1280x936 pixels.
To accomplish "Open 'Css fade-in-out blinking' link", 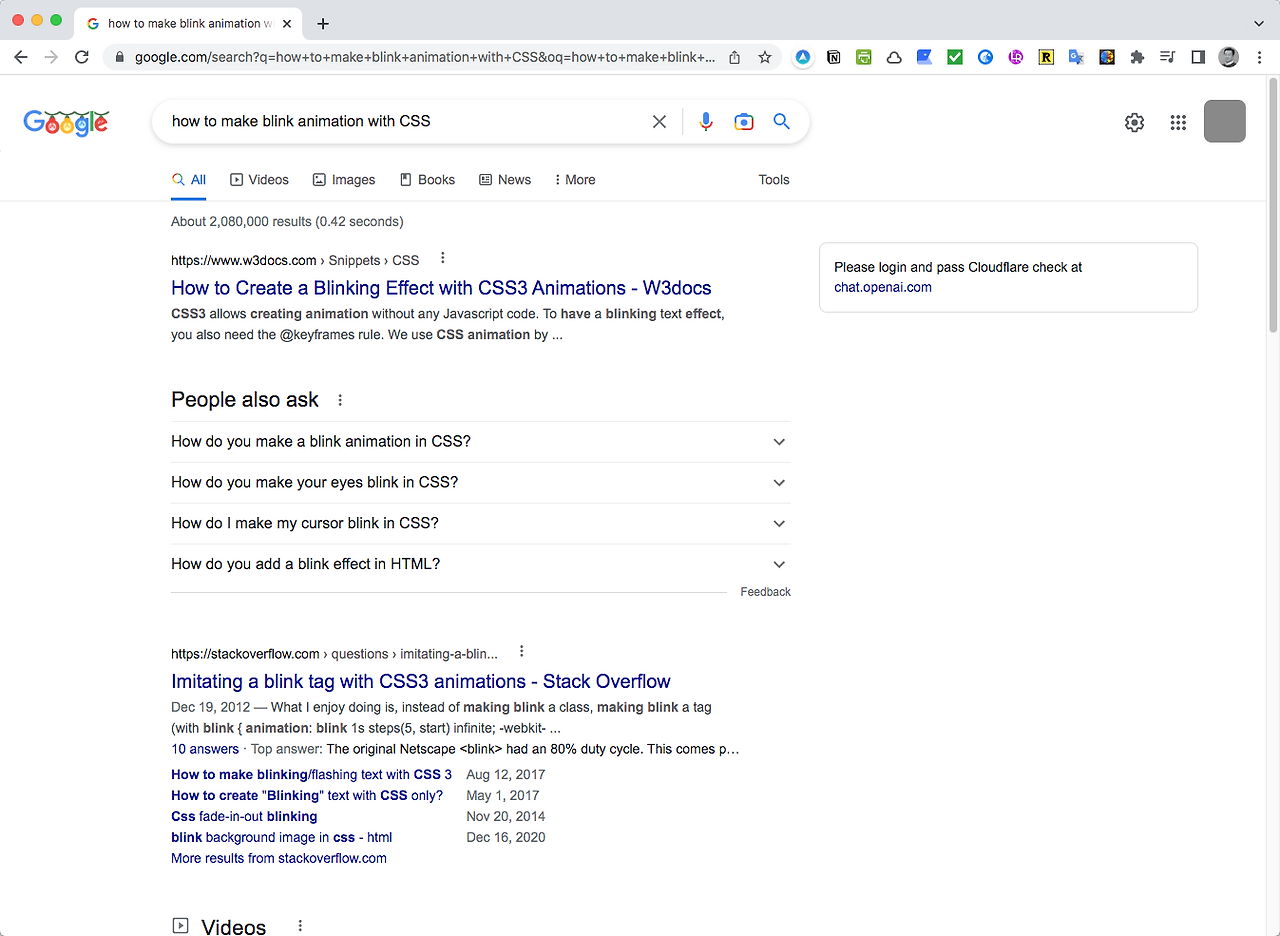I will (244, 816).
